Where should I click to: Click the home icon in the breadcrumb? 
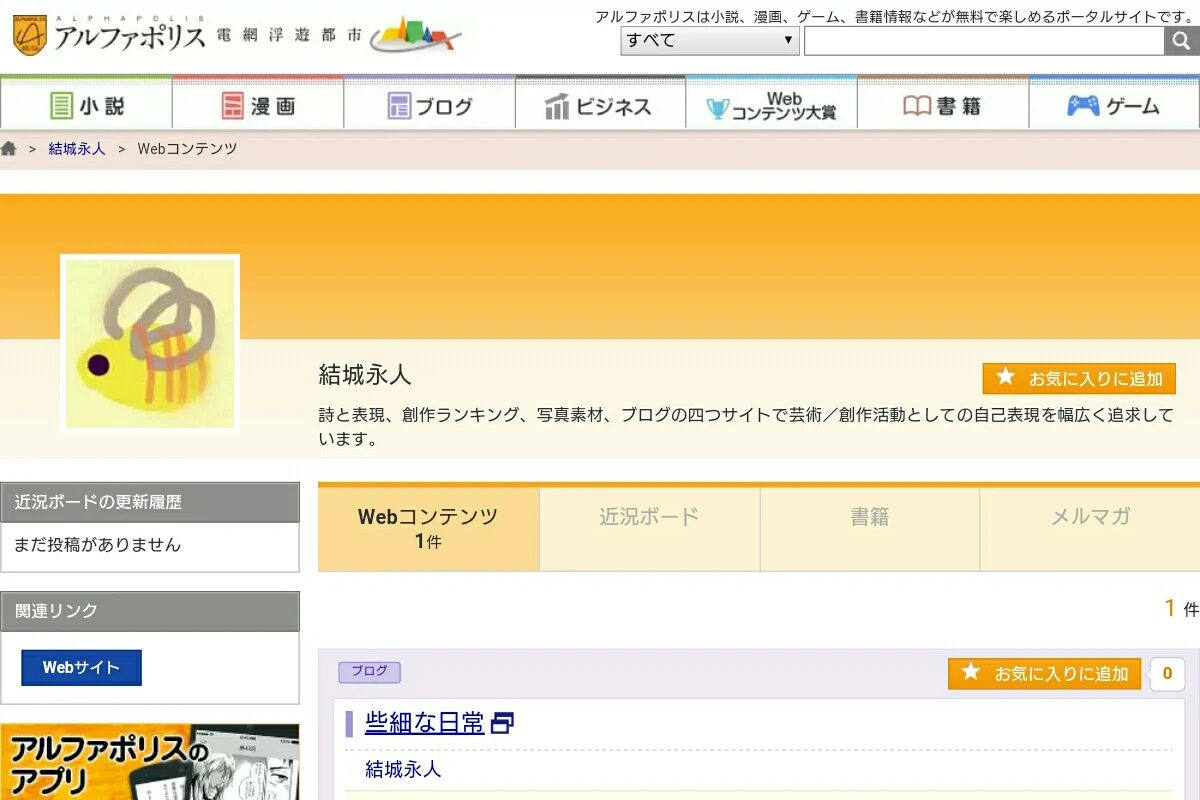(9, 149)
